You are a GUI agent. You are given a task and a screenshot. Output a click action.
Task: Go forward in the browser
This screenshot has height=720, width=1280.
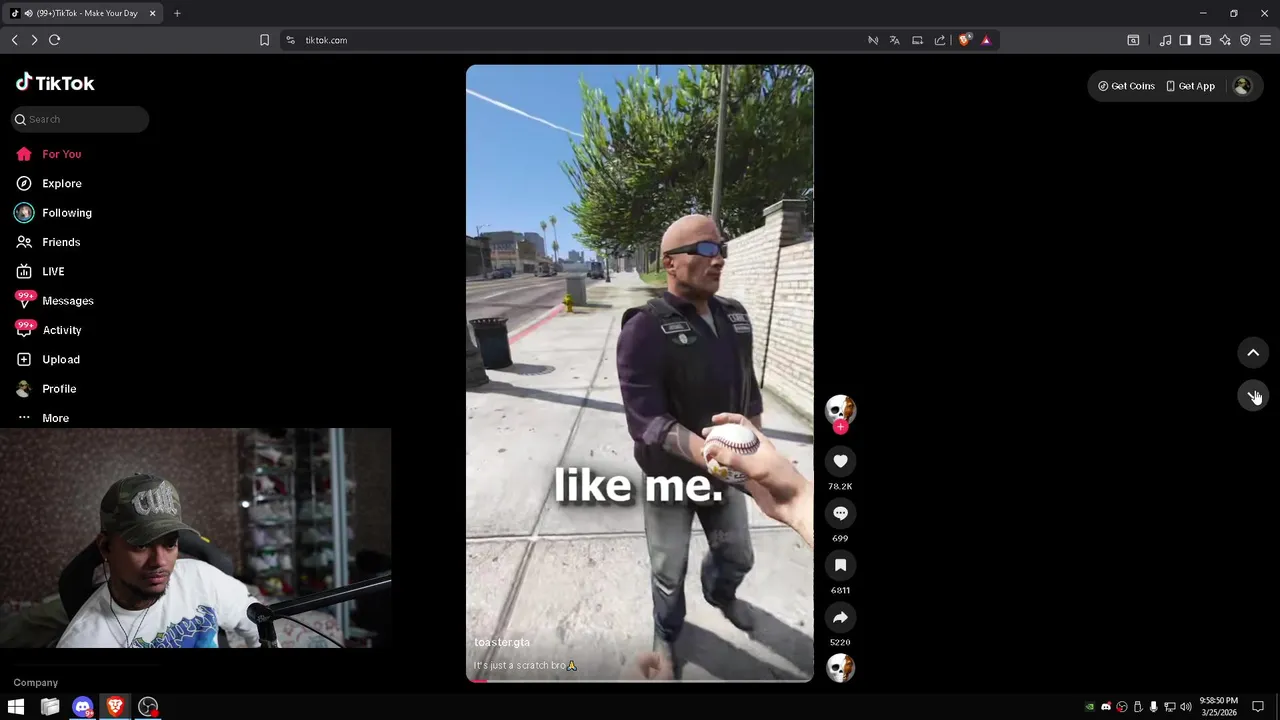click(x=34, y=40)
